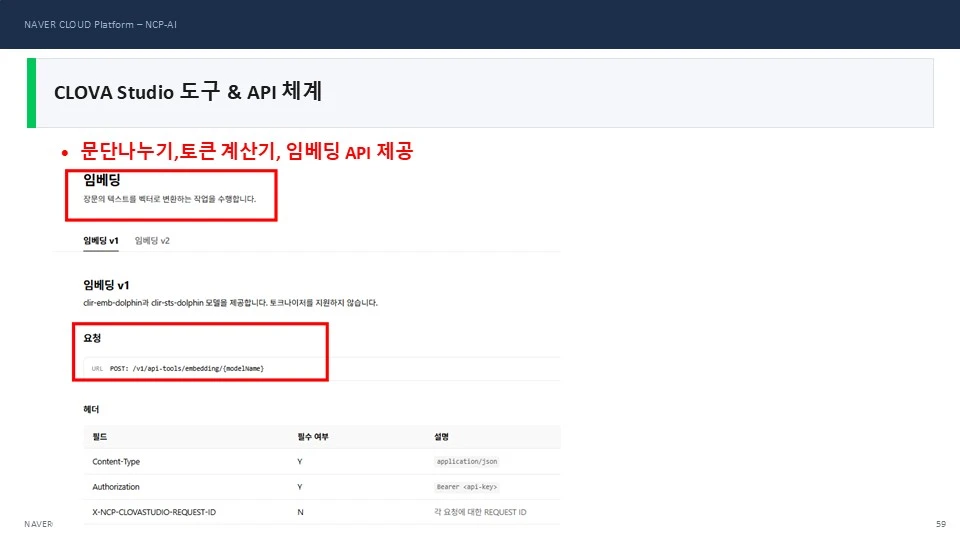The image size is (960, 540).
Task: Click the Content-Type field cell
Action: [116, 462]
